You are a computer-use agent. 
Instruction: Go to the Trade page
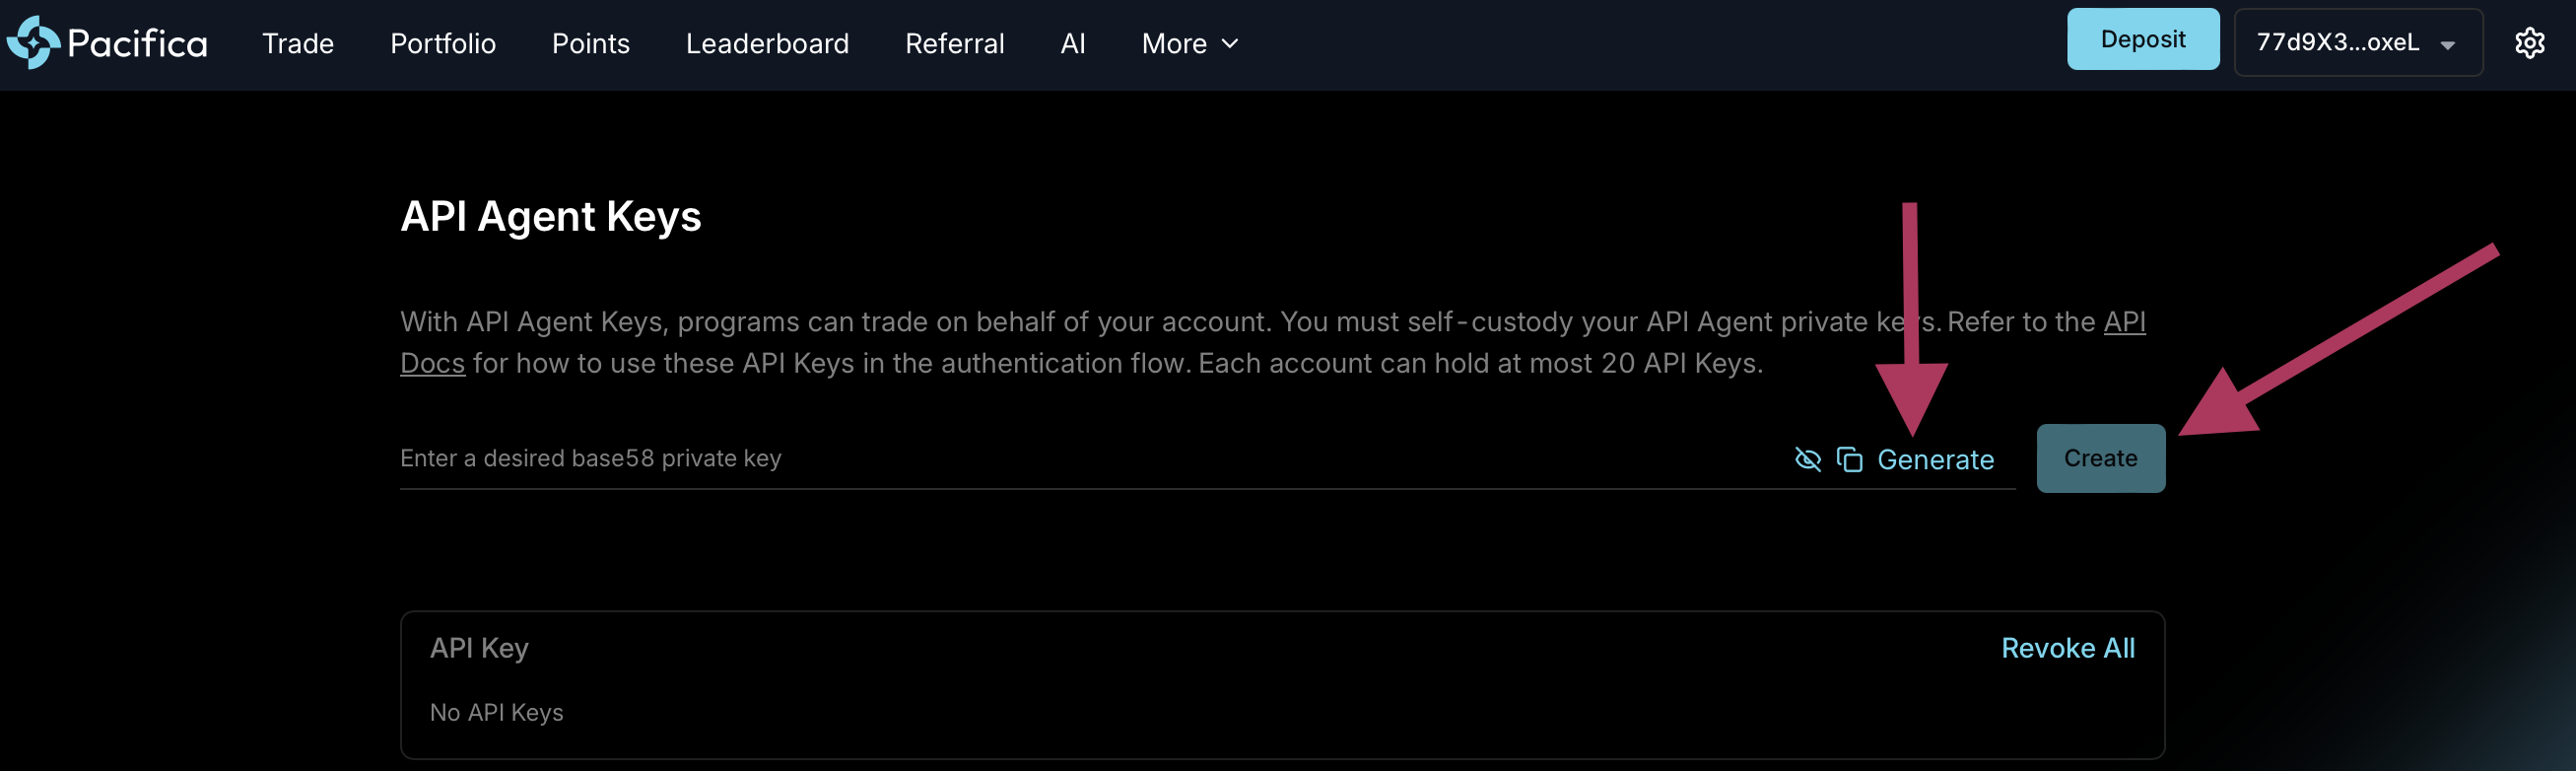click(298, 44)
